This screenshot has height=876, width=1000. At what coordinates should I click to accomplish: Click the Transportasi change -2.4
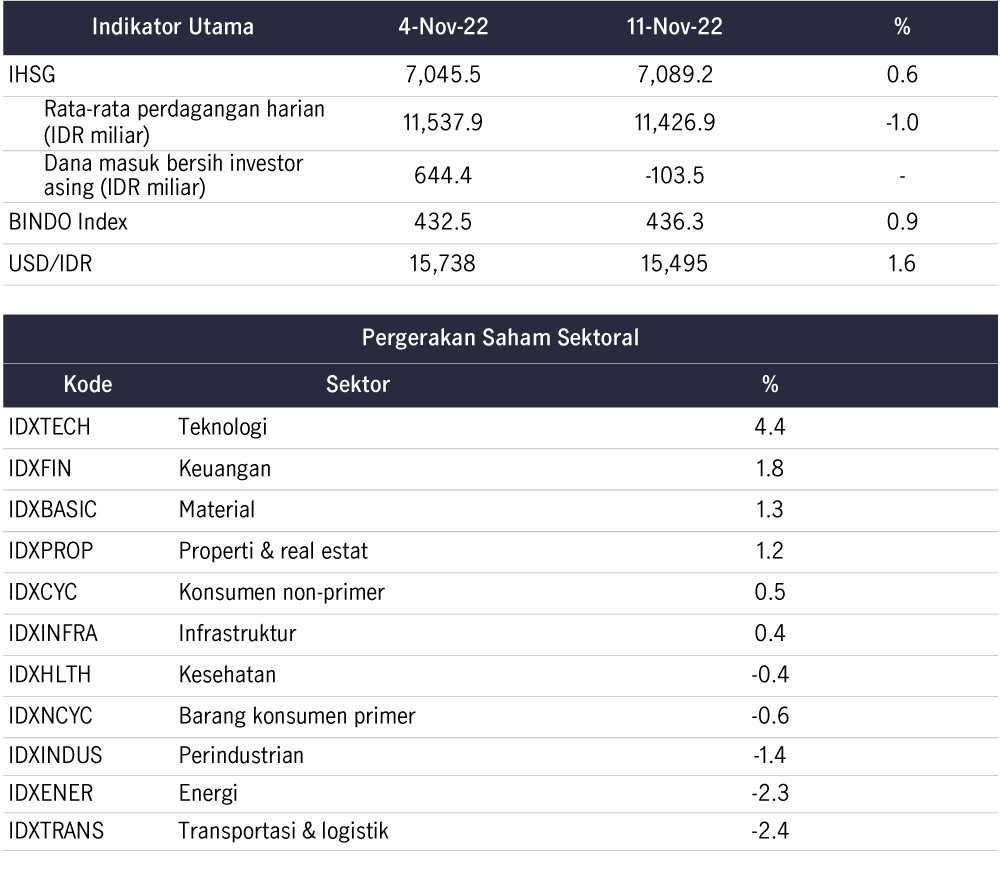point(770,831)
